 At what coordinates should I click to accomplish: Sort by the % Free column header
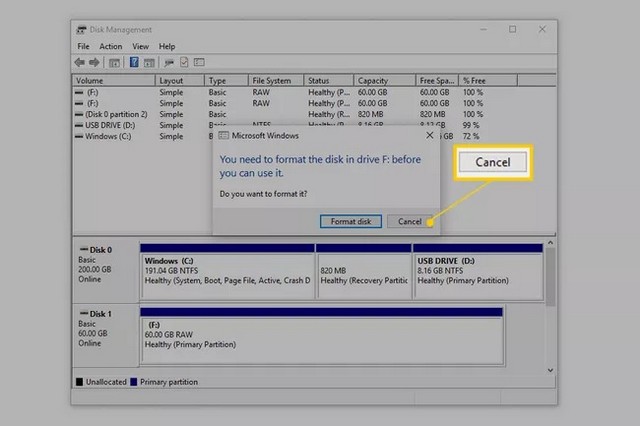(x=488, y=80)
